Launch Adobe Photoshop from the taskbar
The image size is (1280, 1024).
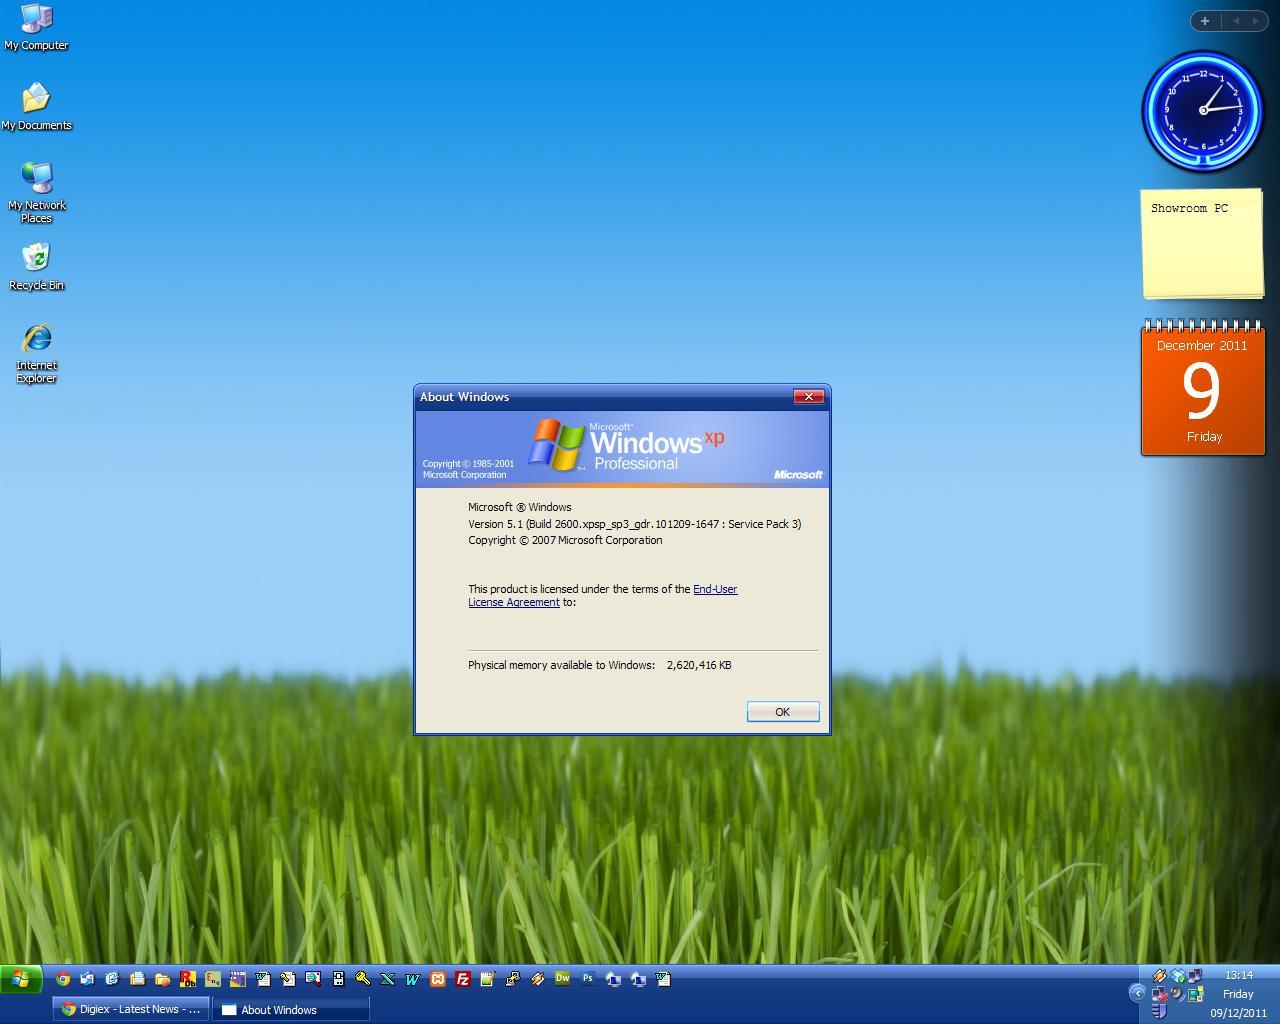588,980
